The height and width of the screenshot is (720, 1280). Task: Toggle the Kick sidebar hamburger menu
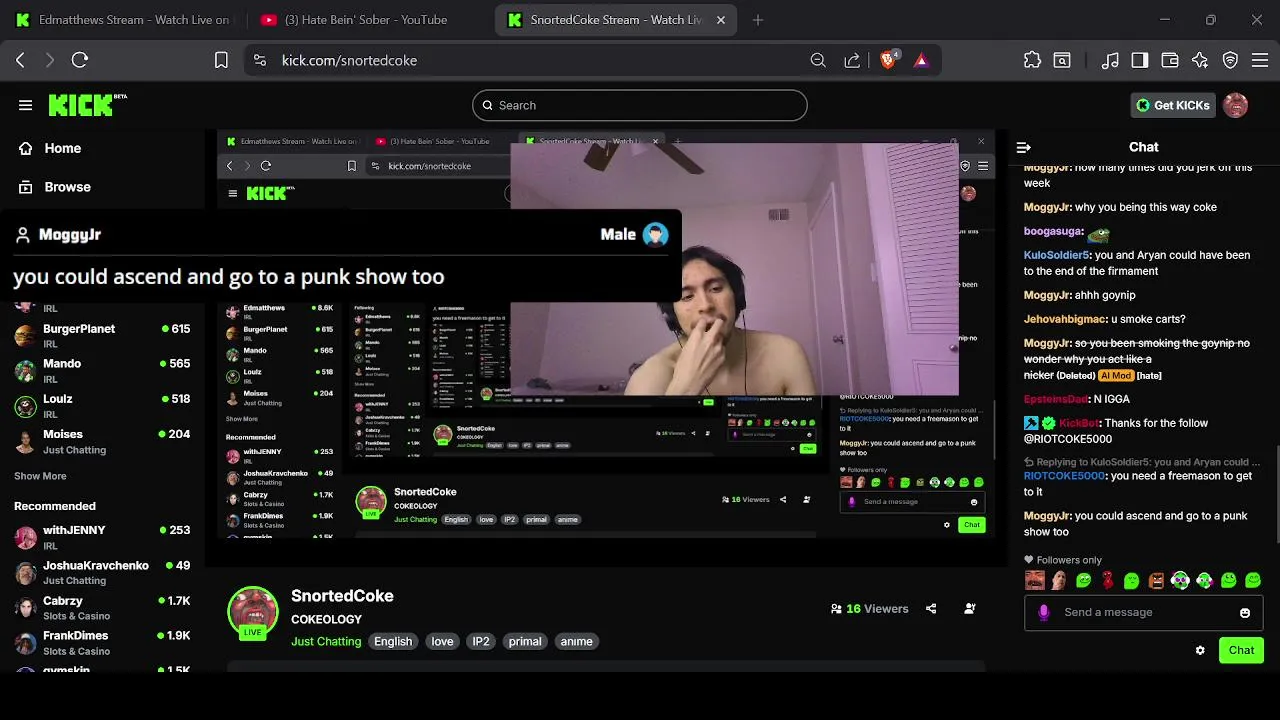[x=25, y=105]
